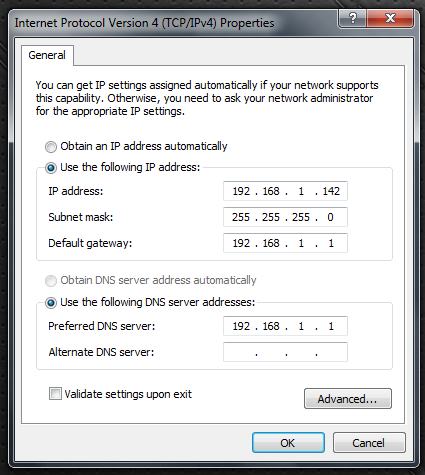Enable Validate settings upon exit checkbox
This screenshot has width=425, height=475.
pyautogui.click(x=55, y=394)
